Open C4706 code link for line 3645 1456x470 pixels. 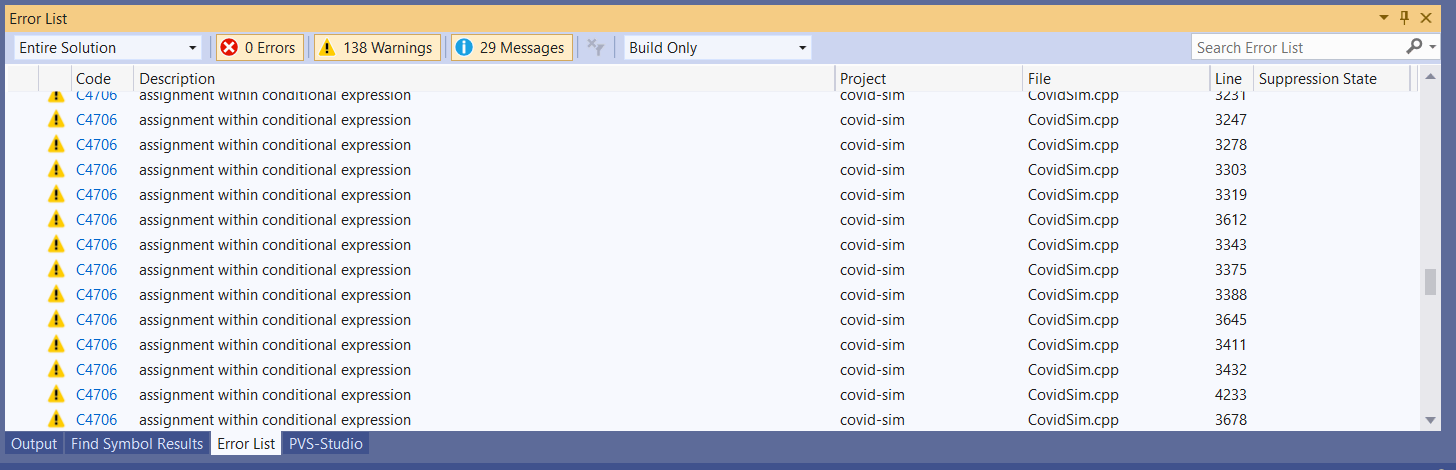pos(96,320)
